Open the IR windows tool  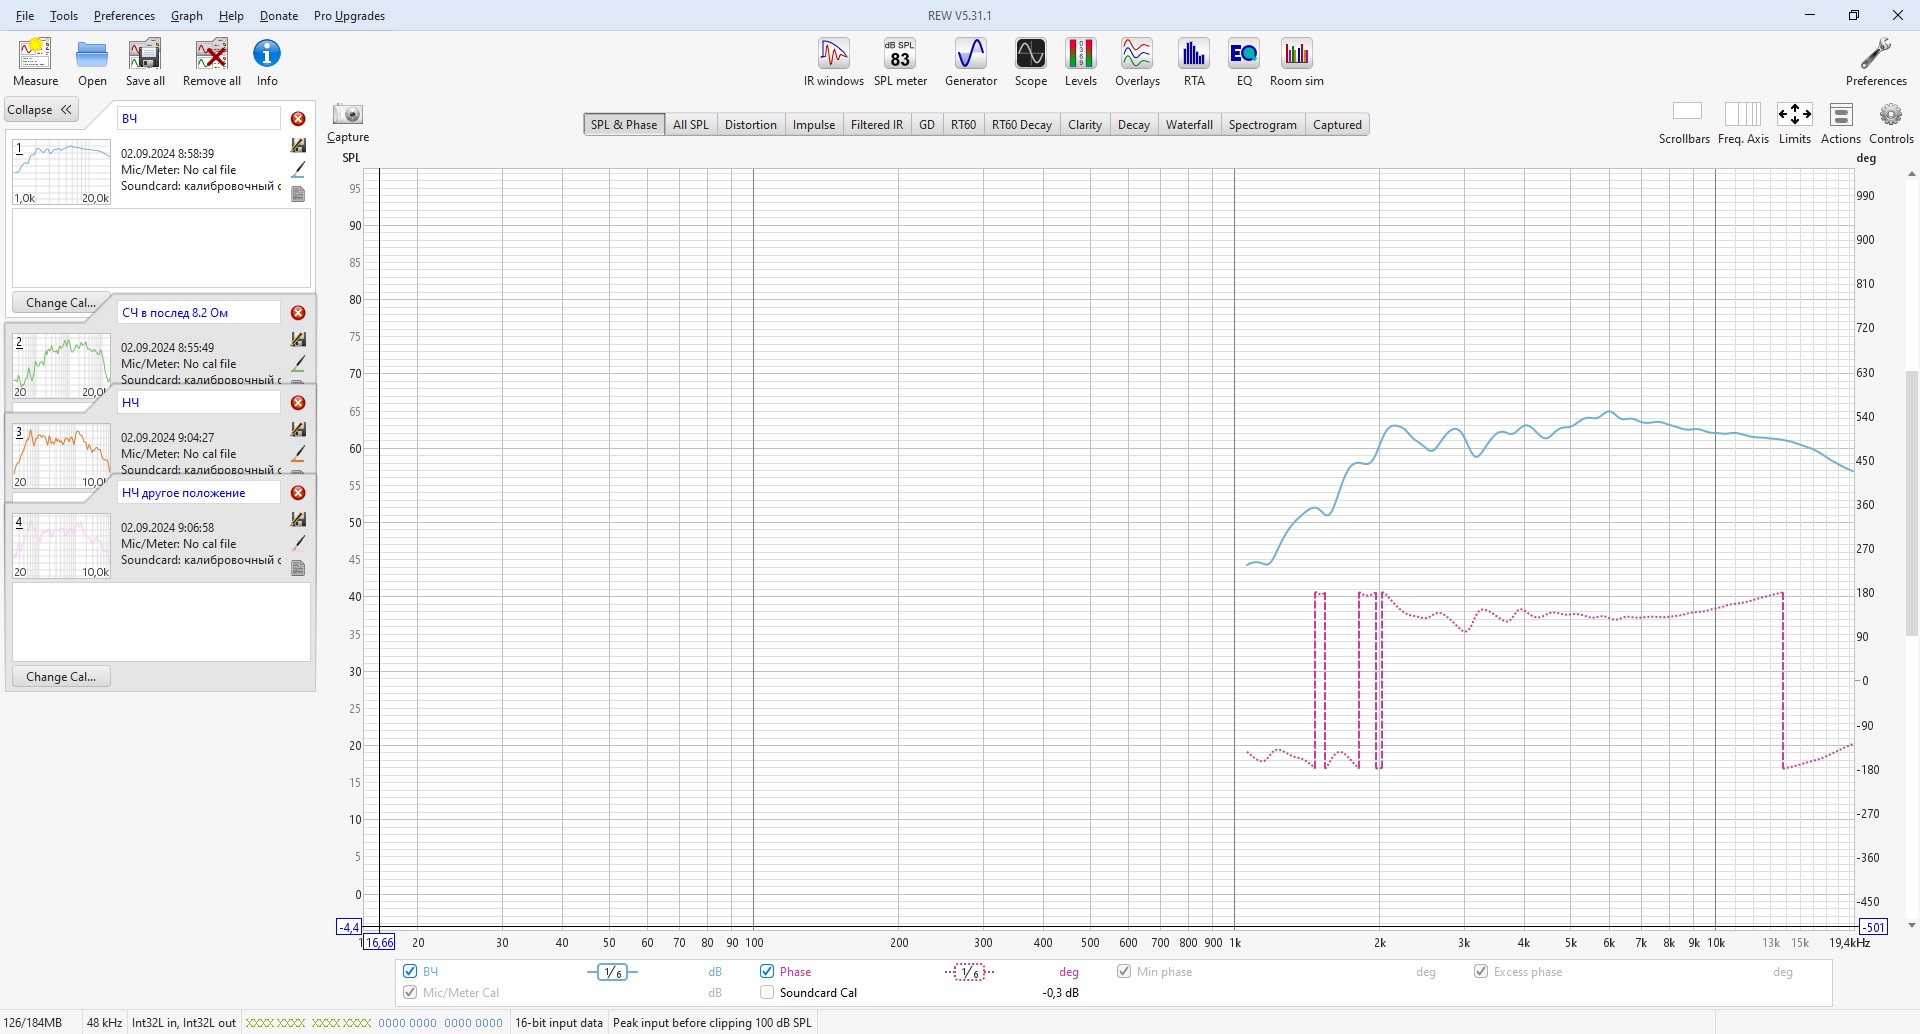pos(834,62)
